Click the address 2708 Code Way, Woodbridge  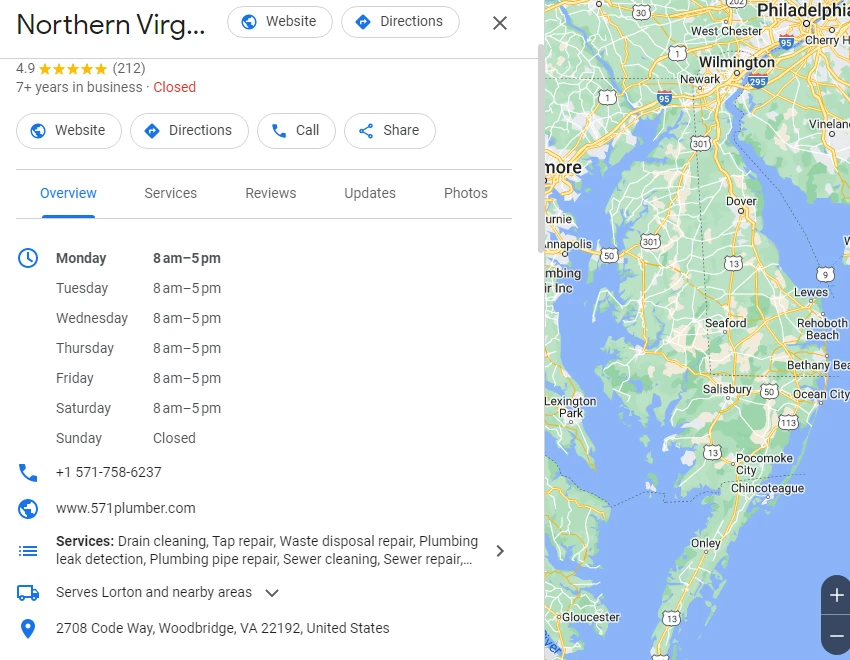tap(222, 628)
